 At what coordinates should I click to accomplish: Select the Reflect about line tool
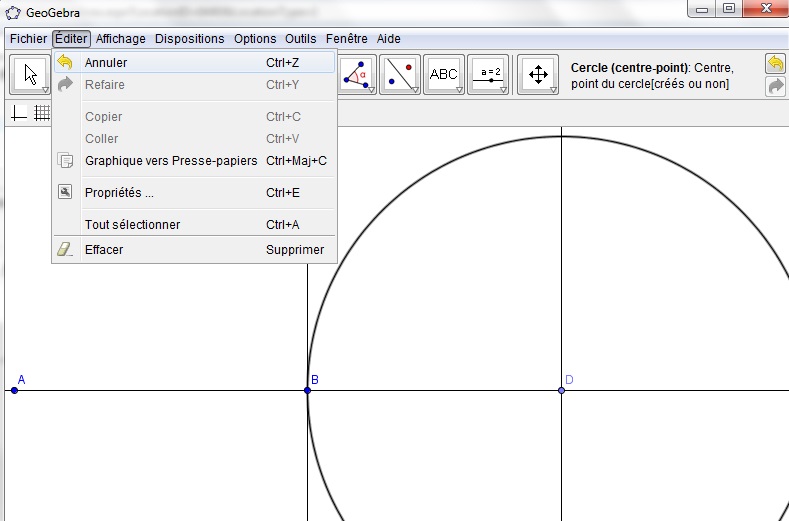pos(400,74)
